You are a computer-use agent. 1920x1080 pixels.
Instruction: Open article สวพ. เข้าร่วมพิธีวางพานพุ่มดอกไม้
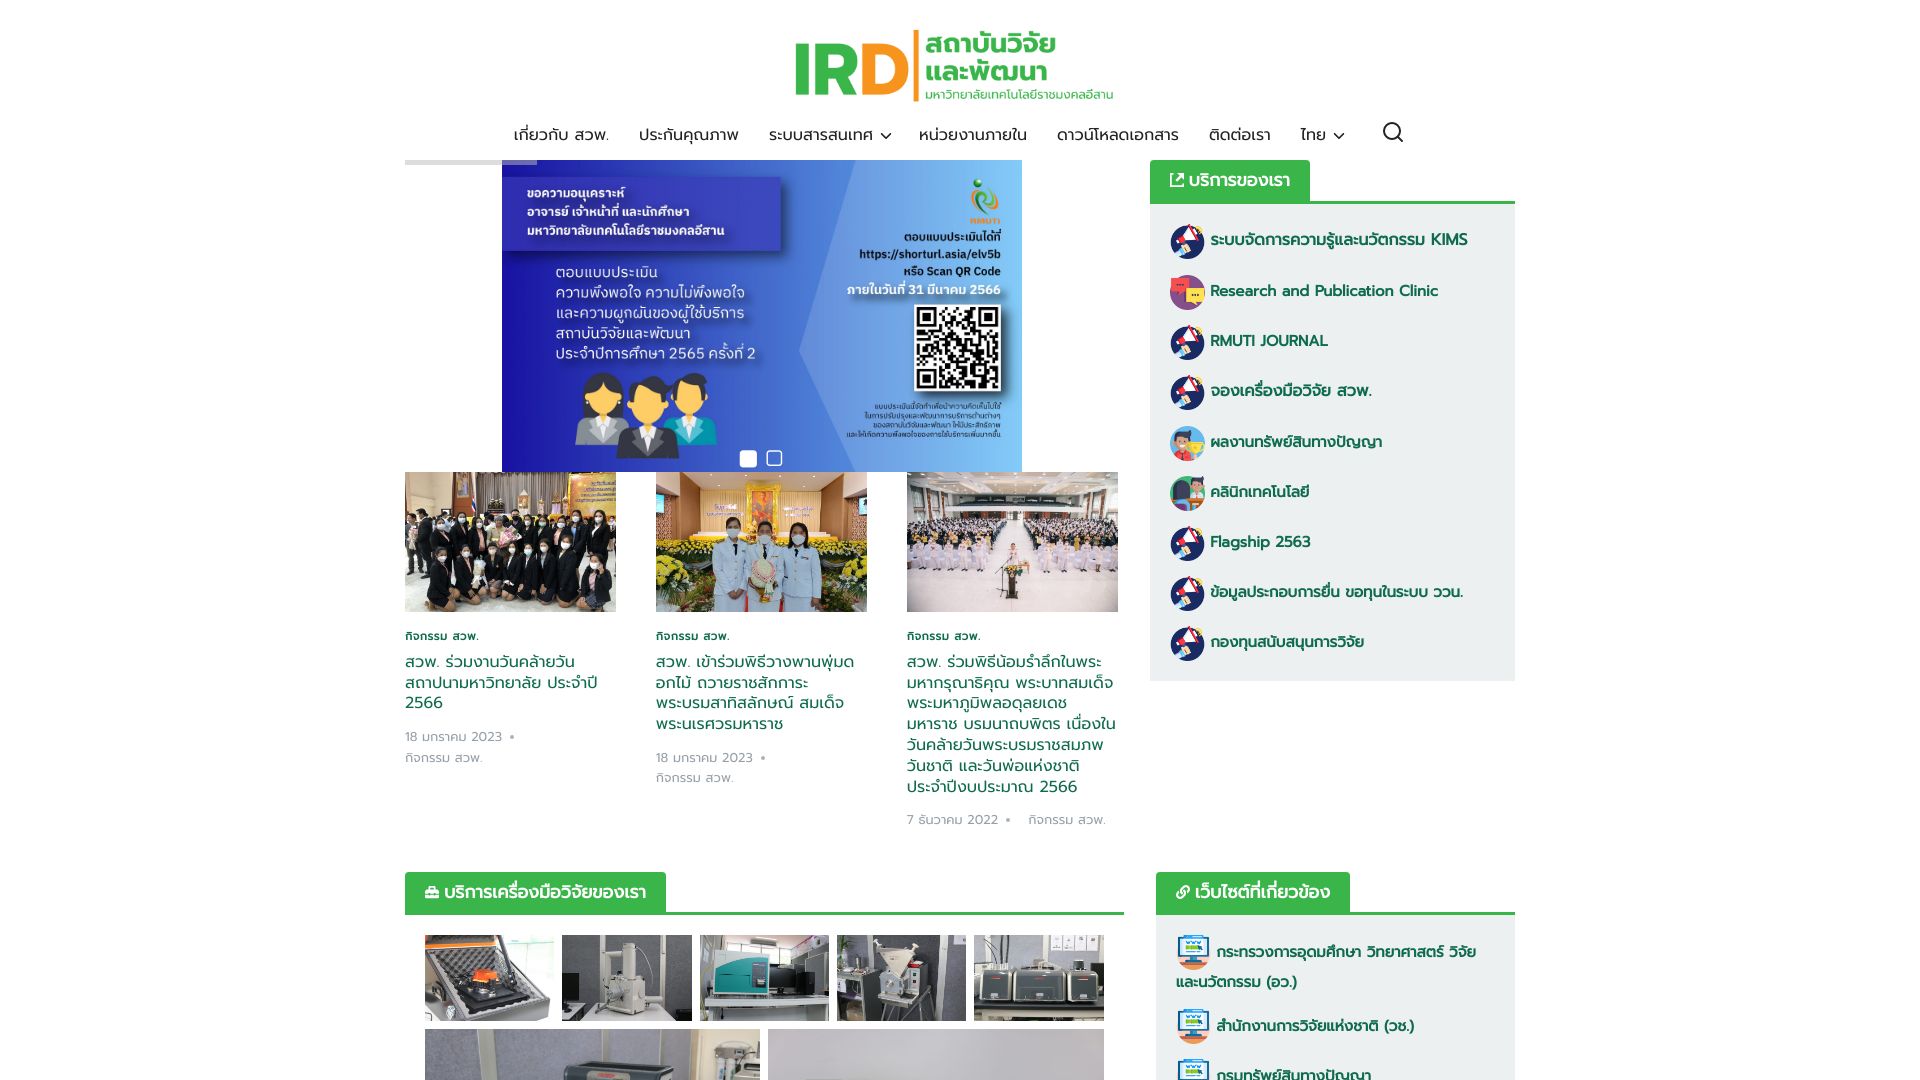[x=755, y=692]
